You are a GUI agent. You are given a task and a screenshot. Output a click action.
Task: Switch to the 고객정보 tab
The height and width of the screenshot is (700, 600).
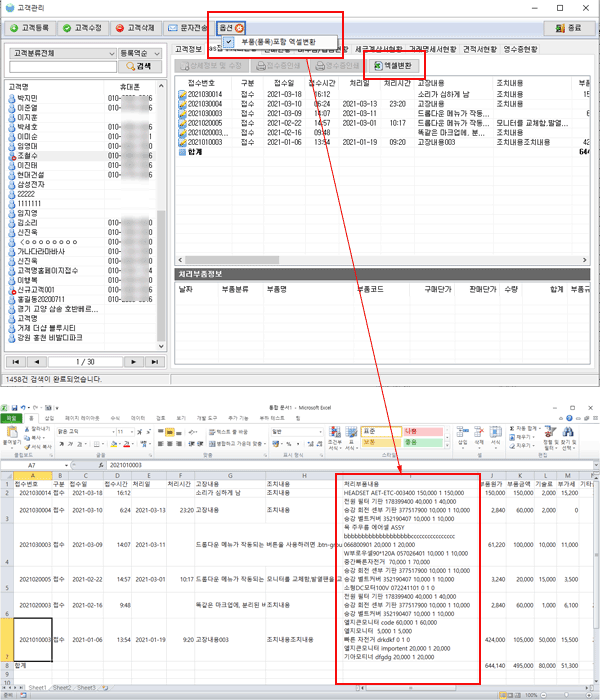pos(188,49)
